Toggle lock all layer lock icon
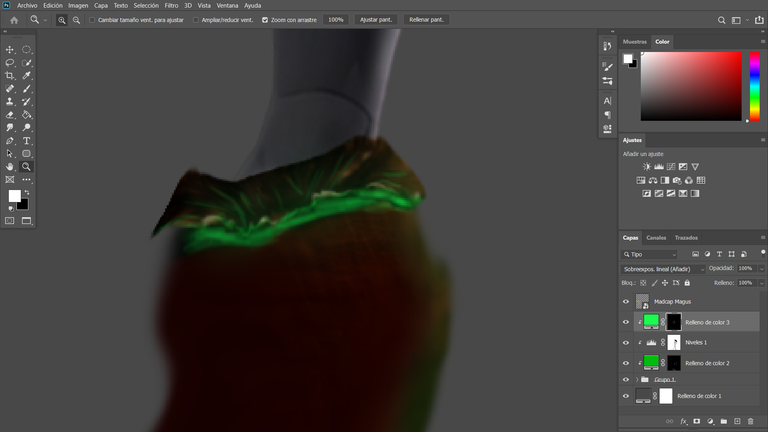This screenshot has width=768, height=432. pos(687,283)
